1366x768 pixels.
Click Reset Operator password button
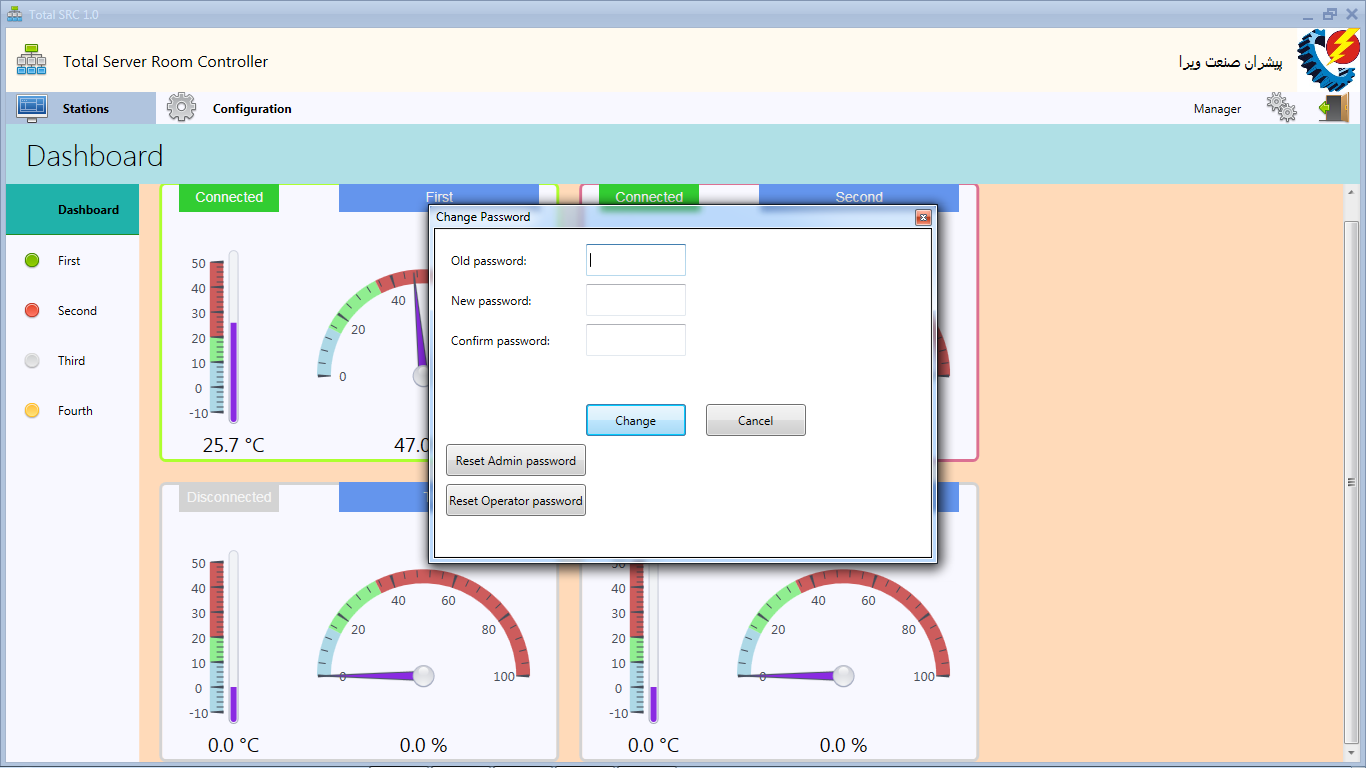[x=516, y=500]
